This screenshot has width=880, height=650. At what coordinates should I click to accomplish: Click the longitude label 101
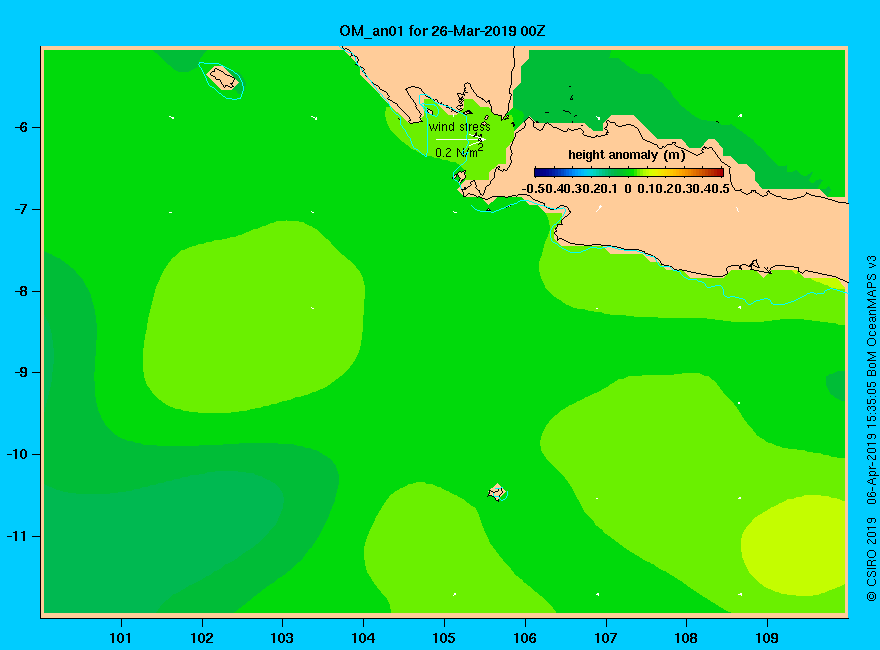(x=121, y=638)
